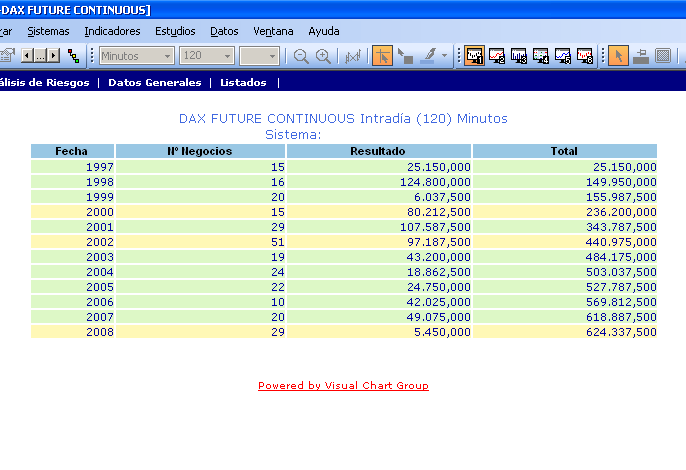Toggle the crosshair cursor tool
Image resolution: width=686 pixels, height=470 pixels.
pyautogui.click(x=382, y=56)
